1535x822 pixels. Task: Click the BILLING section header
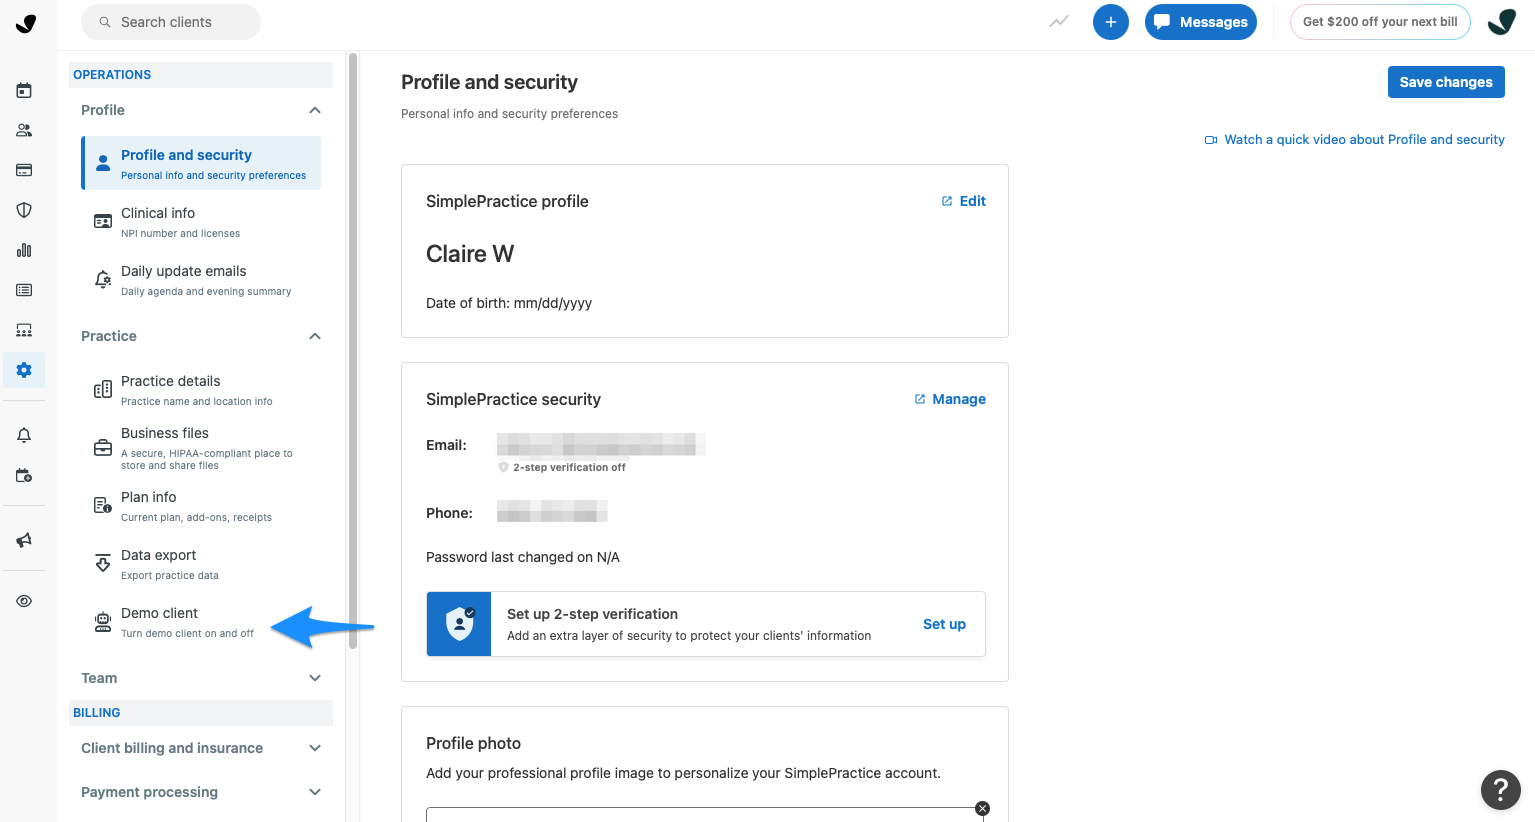tap(201, 713)
